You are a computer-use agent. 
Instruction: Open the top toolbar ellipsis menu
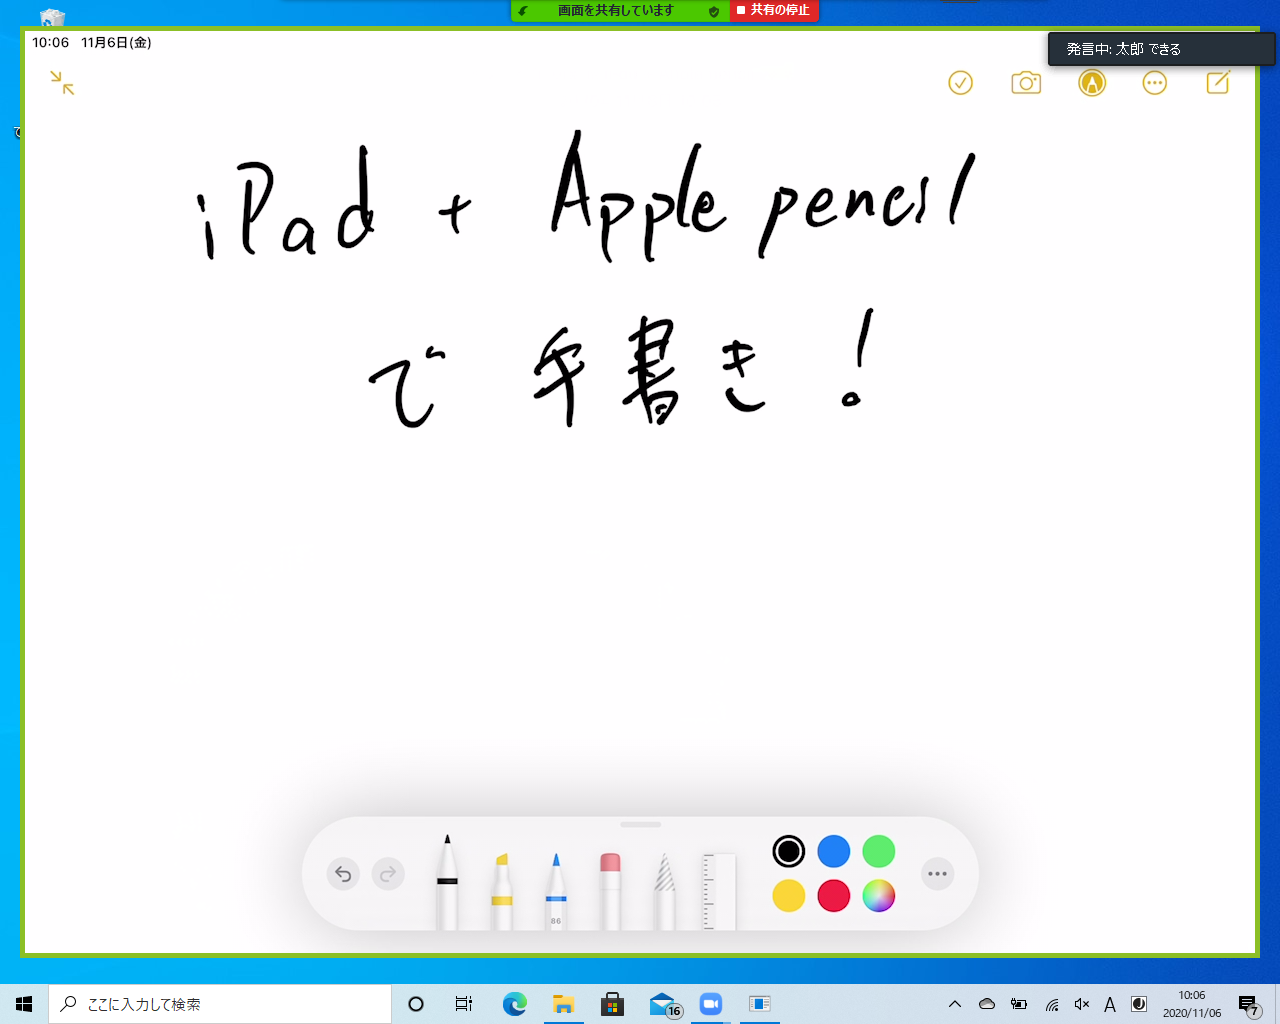coord(1155,83)
